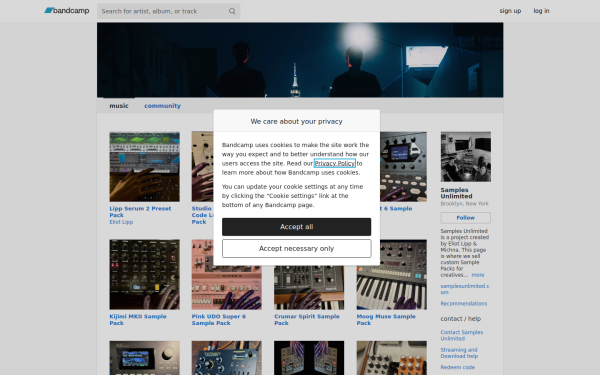Screen dimensions: 600x375
Task: Open the Crumar Spirit Sample Pack title link
Action: point(307,320)
